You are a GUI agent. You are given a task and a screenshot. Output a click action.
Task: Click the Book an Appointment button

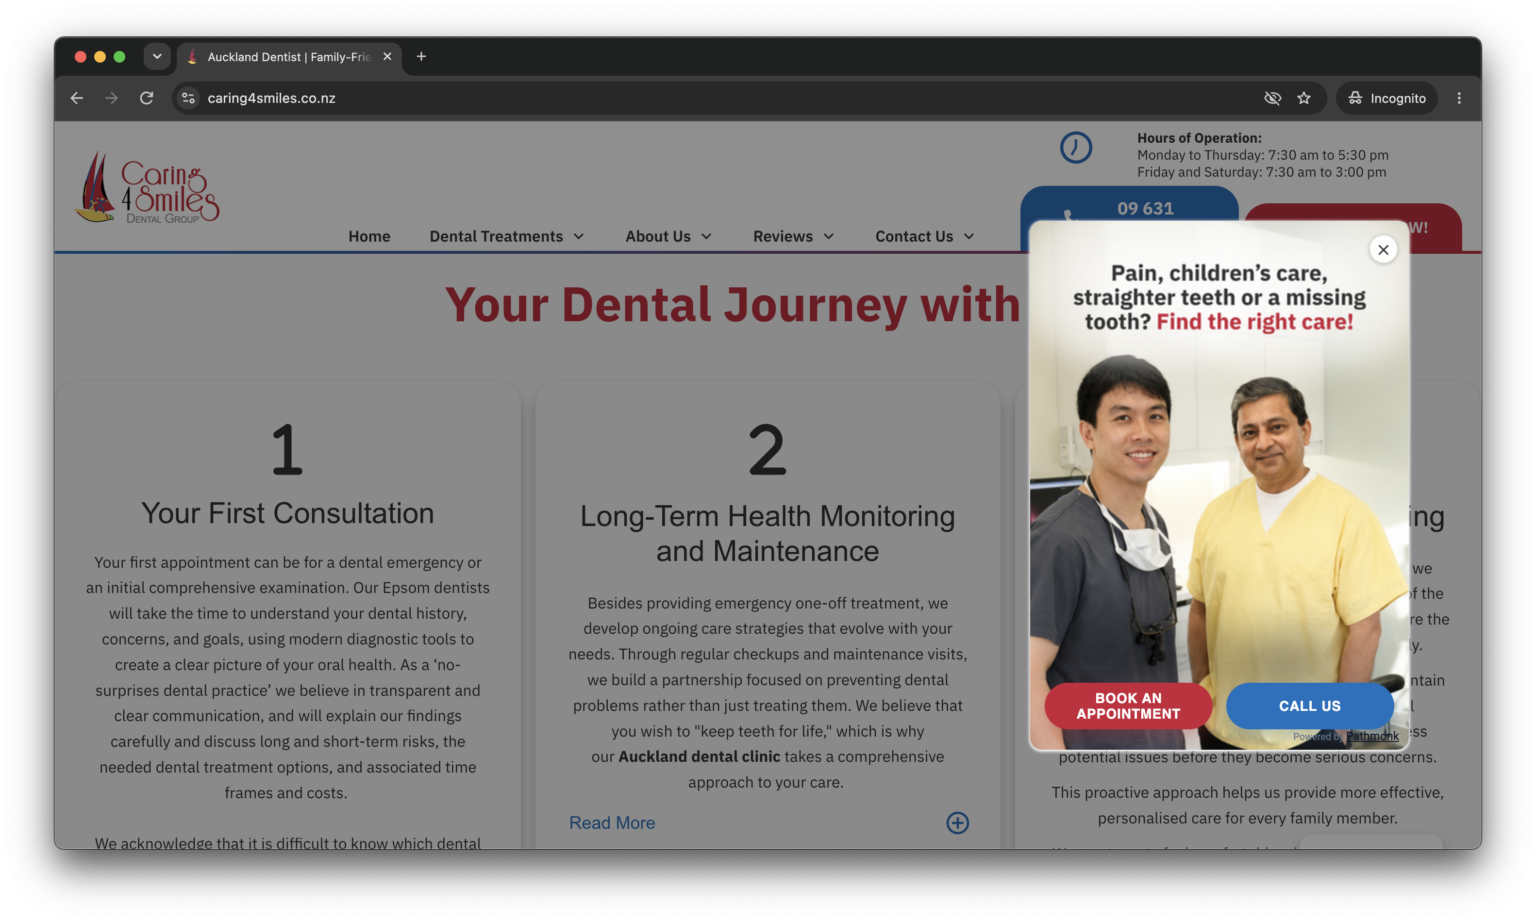[x=1128, y=706]
